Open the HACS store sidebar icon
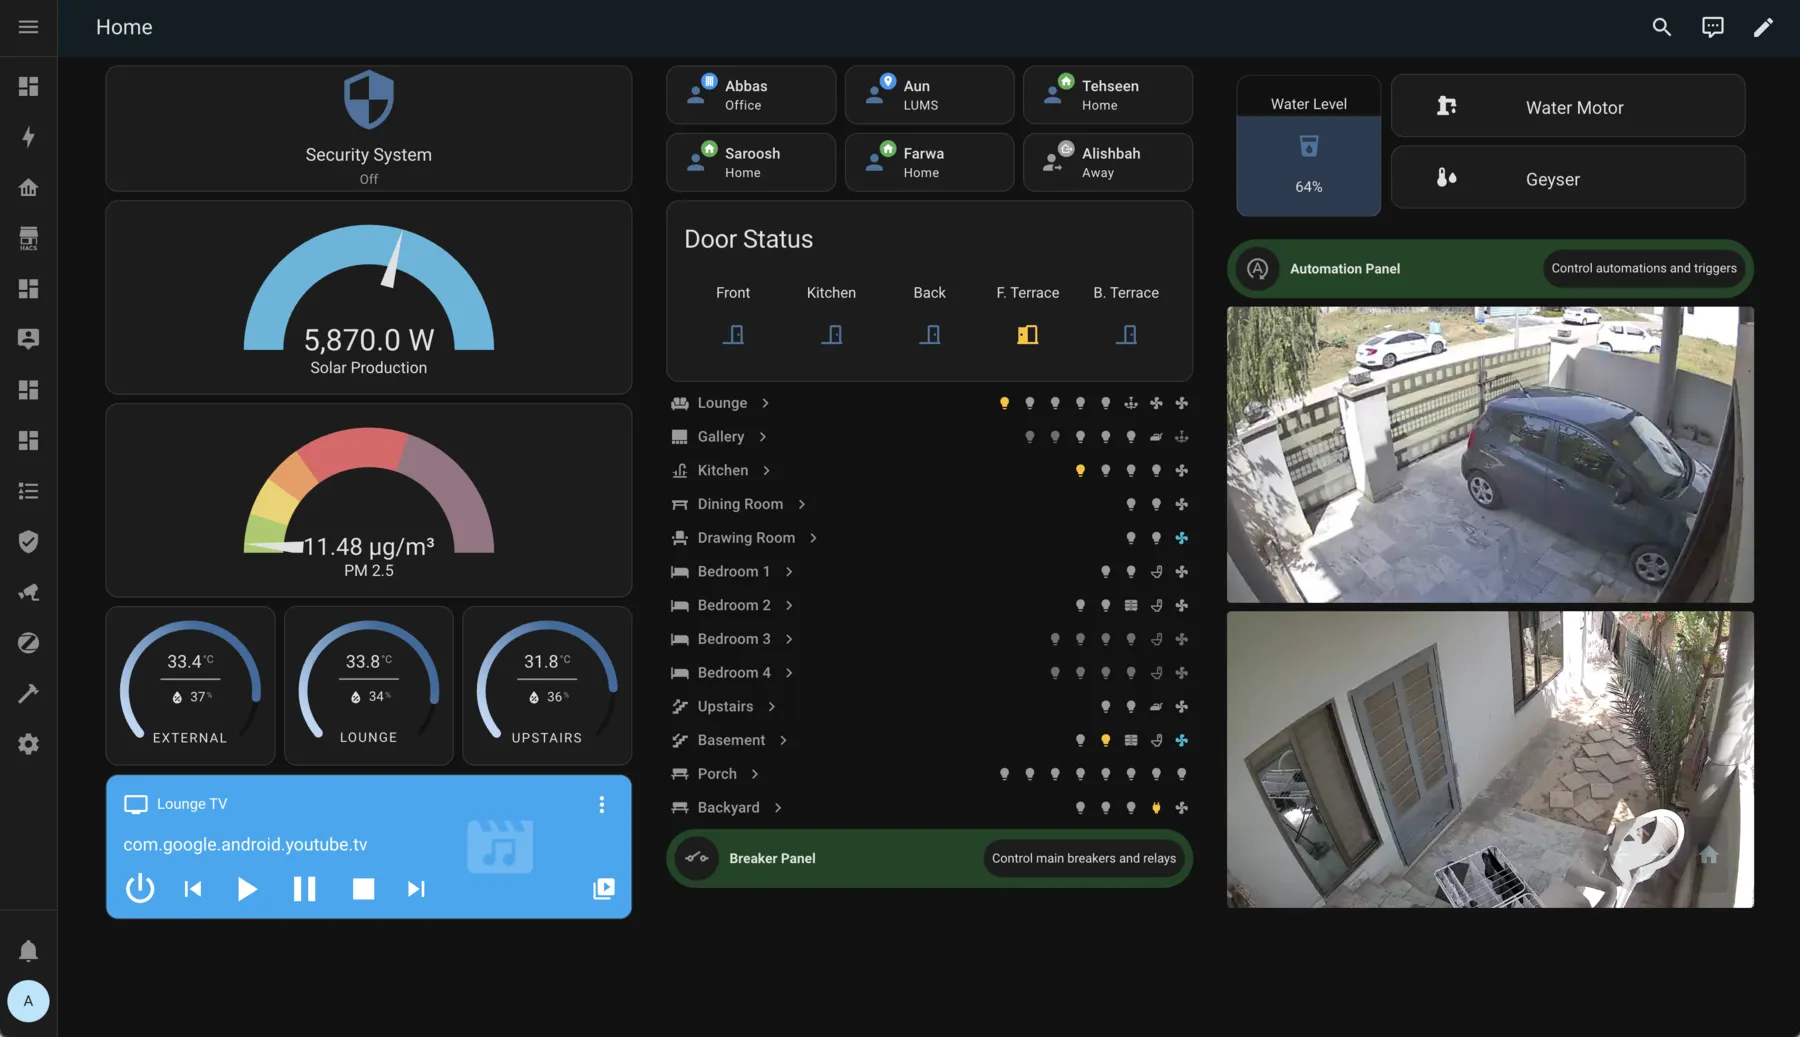This screenshot has height=1037, width=1800. tap(28, 238)
